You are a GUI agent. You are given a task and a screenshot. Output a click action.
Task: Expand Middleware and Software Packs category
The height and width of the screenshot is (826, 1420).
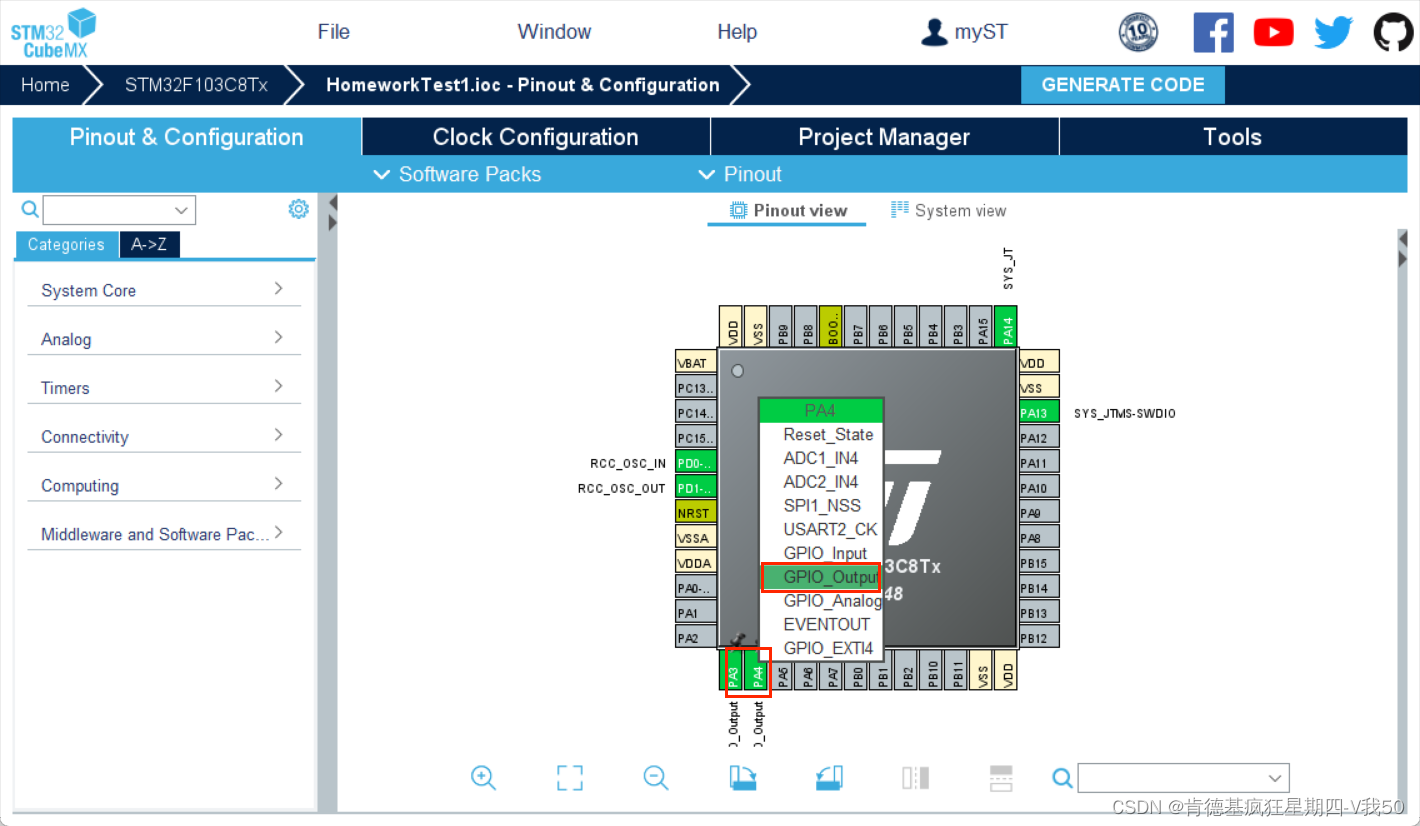164,534
